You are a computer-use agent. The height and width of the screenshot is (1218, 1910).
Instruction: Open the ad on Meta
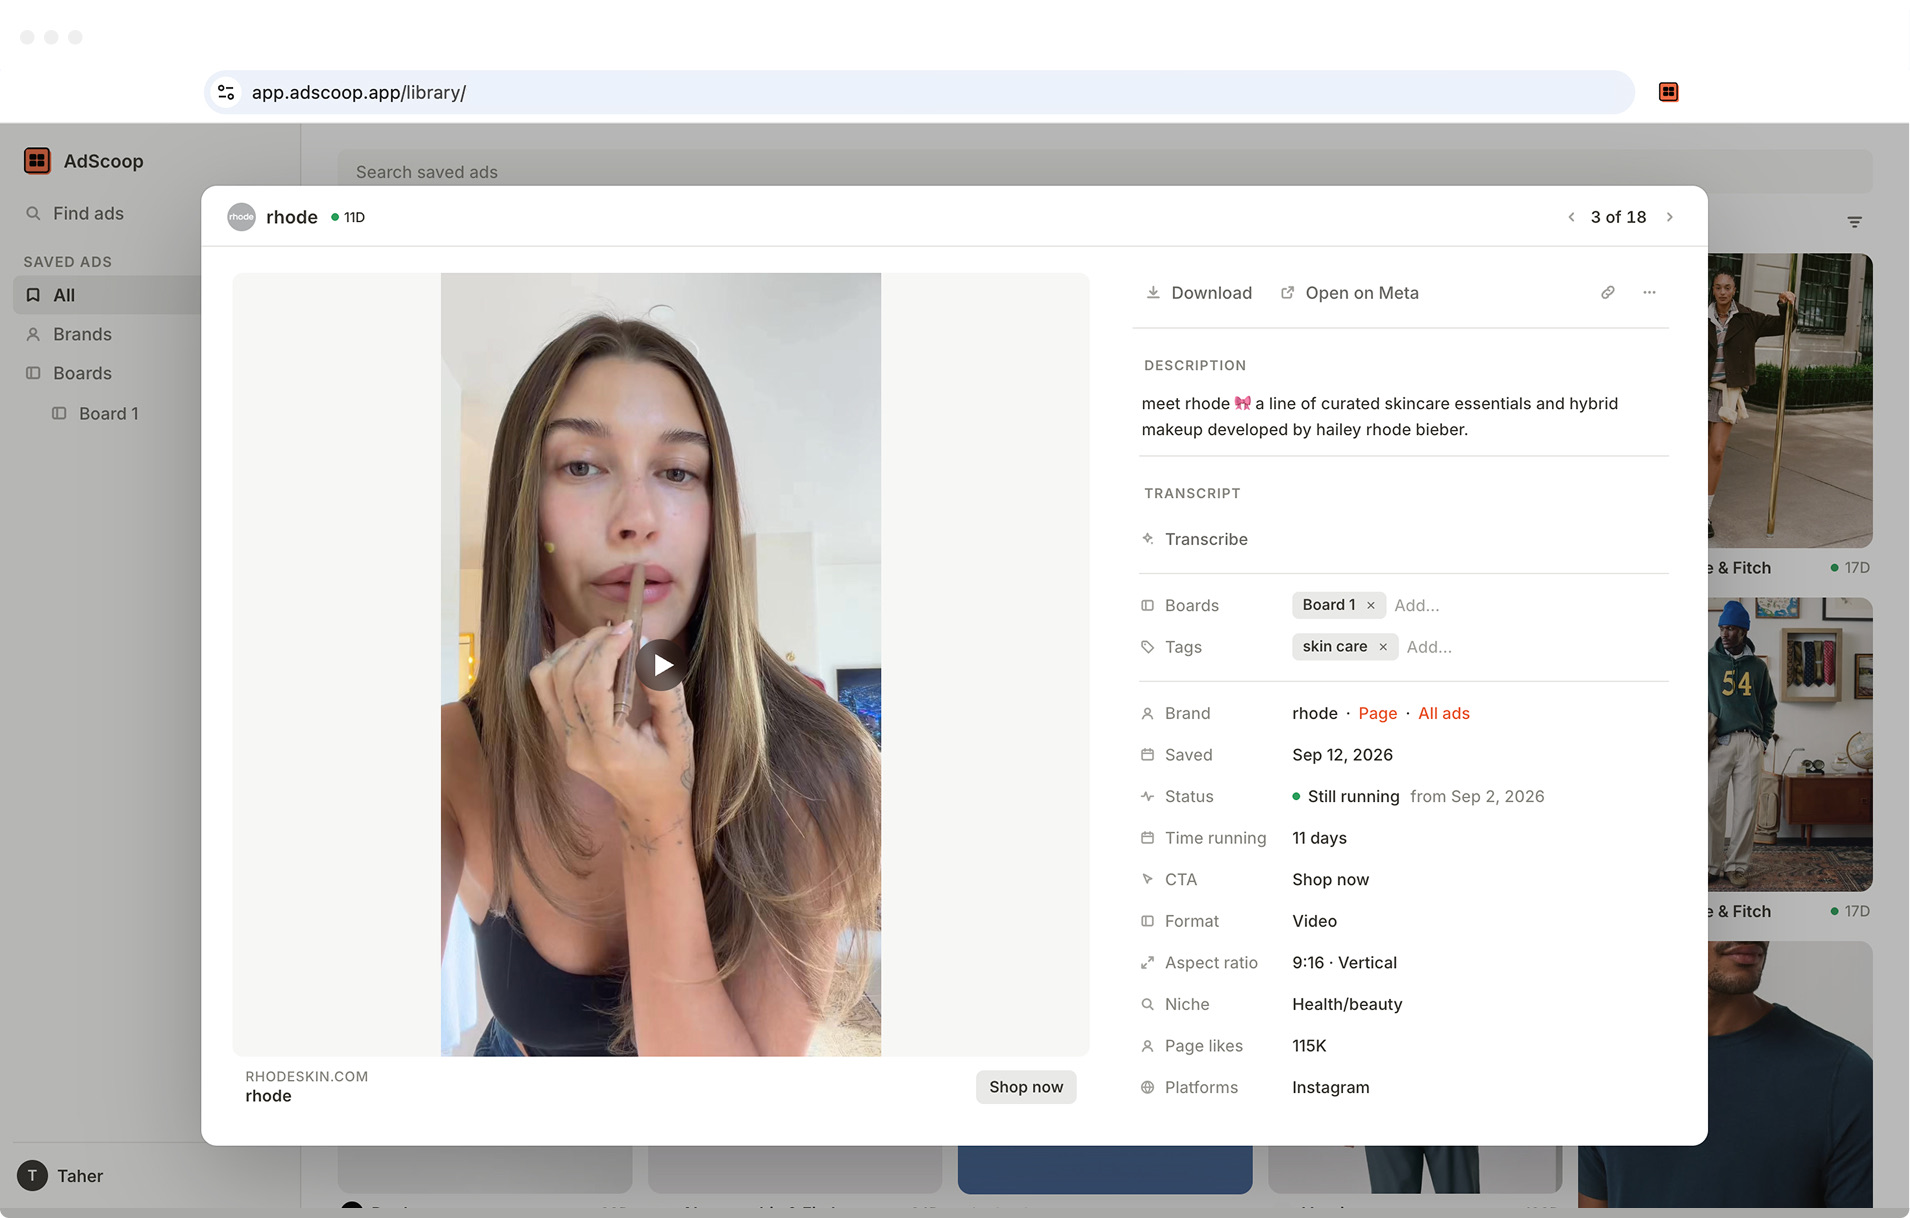pyautogui.click(x=1349, y=293)
